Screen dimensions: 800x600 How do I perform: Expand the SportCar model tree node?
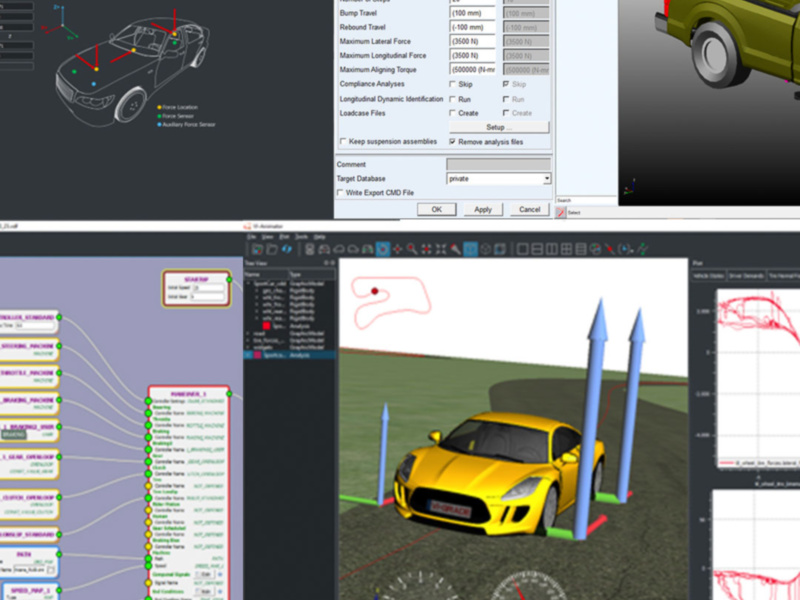coord(248,283)
